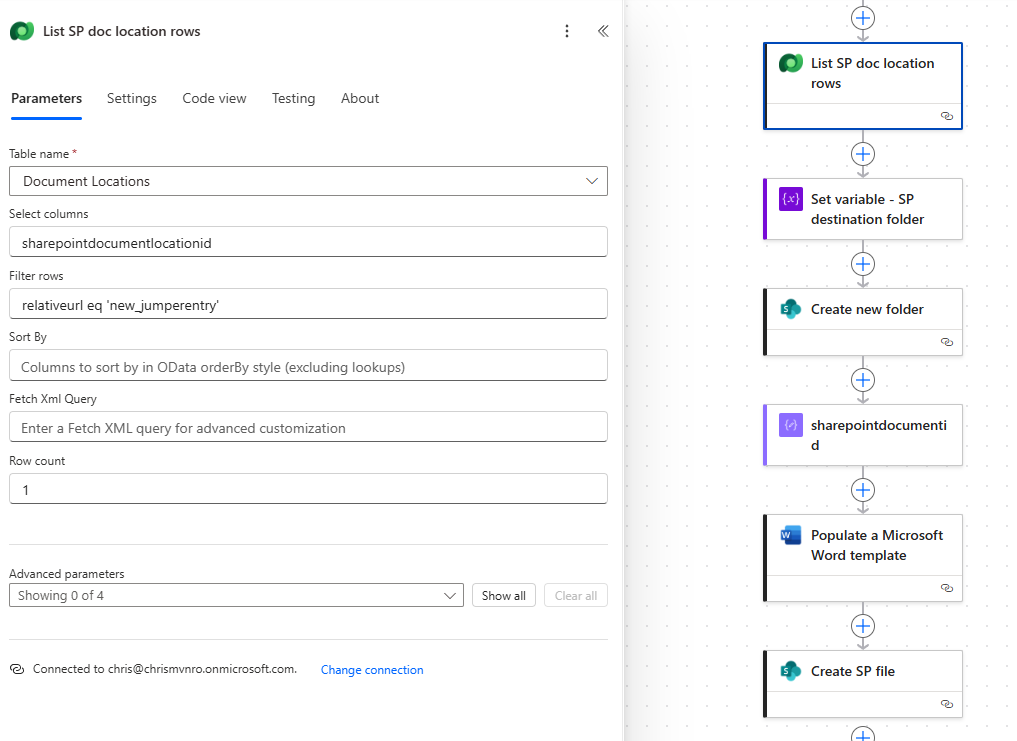Viewport: 1017px width, 741px height.
Task: Open the Code view tab
Action: [x=214, y=98]
